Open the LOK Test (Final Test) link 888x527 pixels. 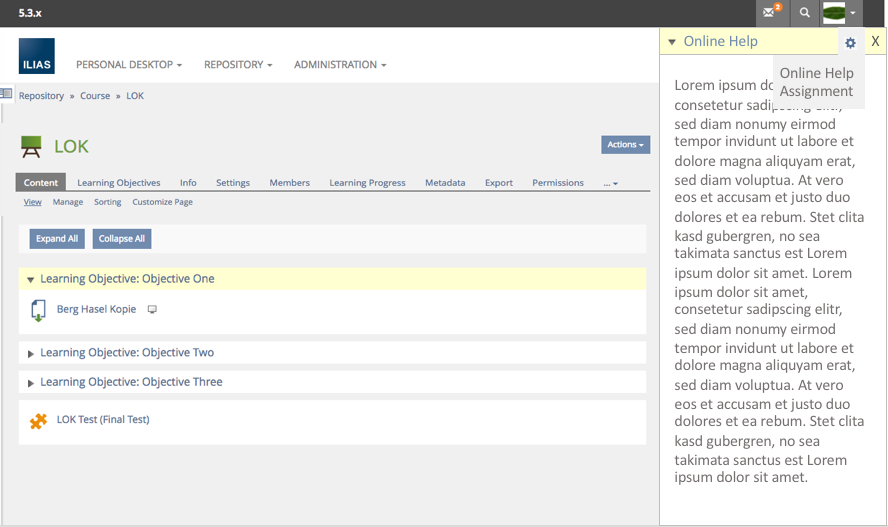(x=103, y=420)
